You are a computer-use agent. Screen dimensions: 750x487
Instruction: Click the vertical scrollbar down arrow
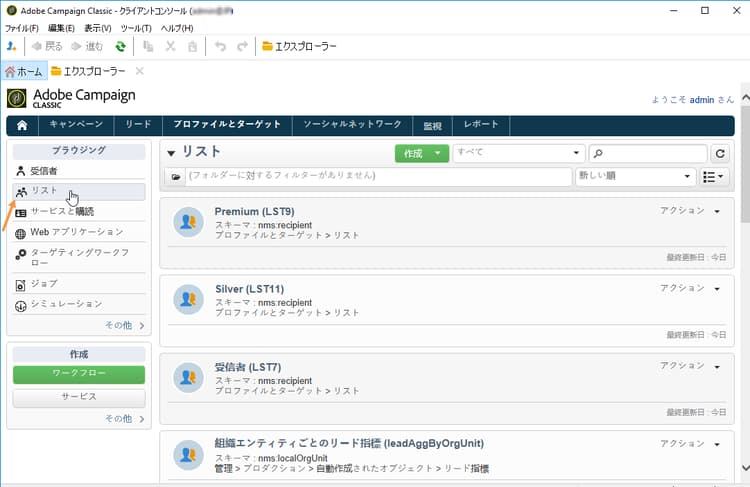(x=745, y=468)
